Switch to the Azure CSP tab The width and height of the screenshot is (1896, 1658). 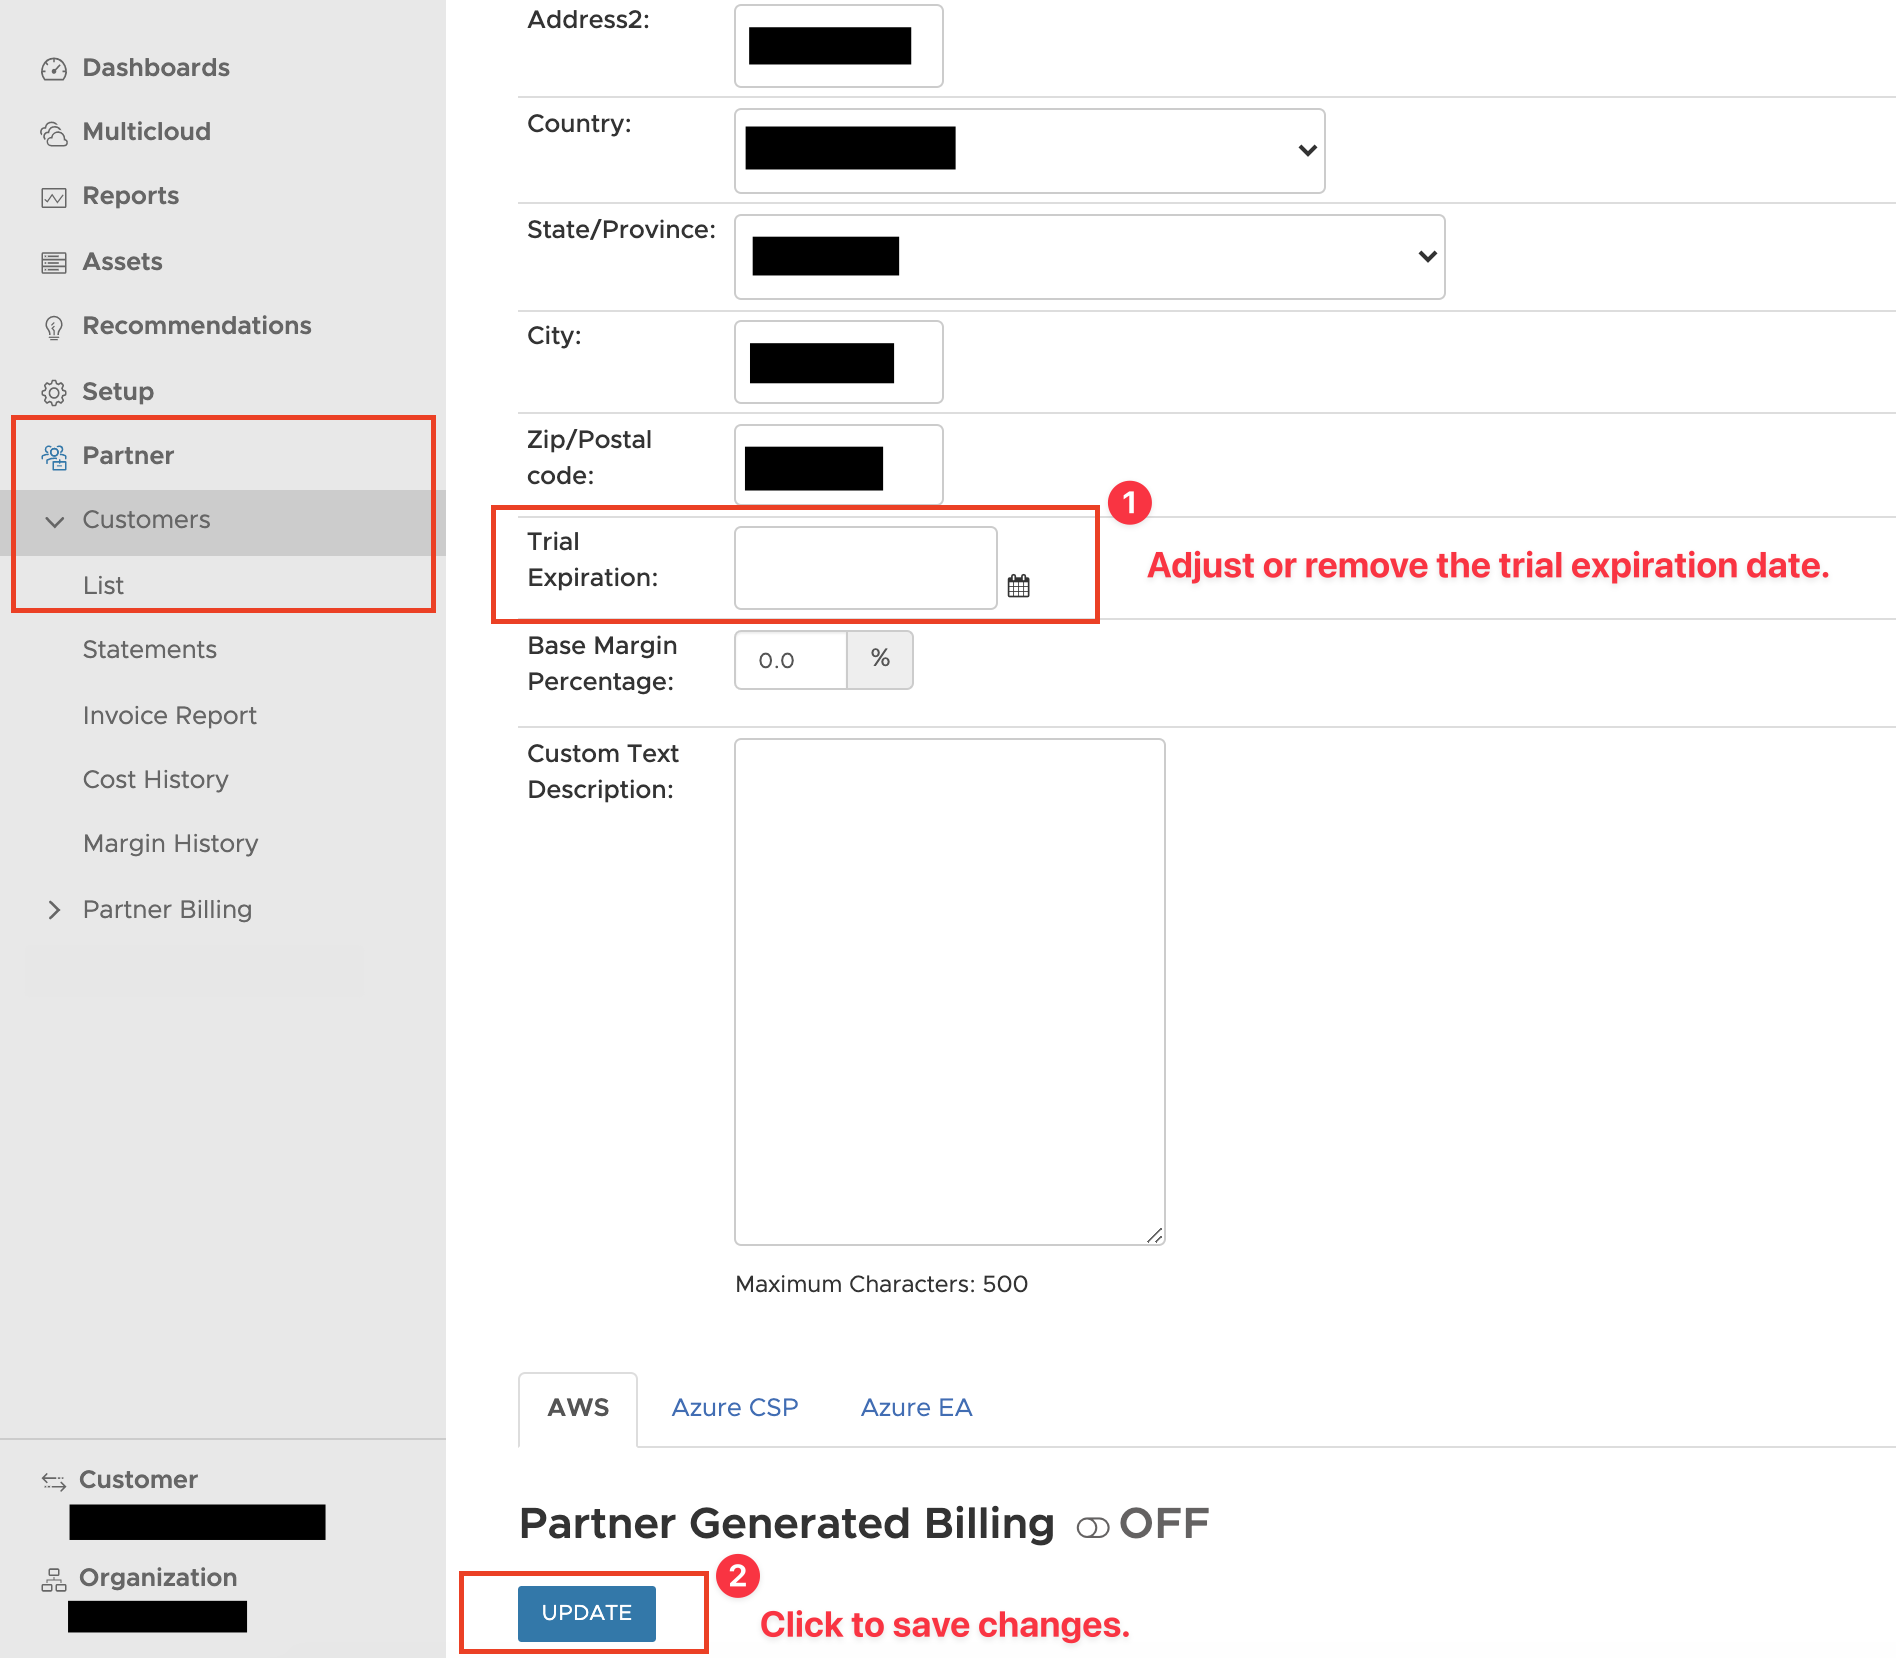tap(735, 1408)
